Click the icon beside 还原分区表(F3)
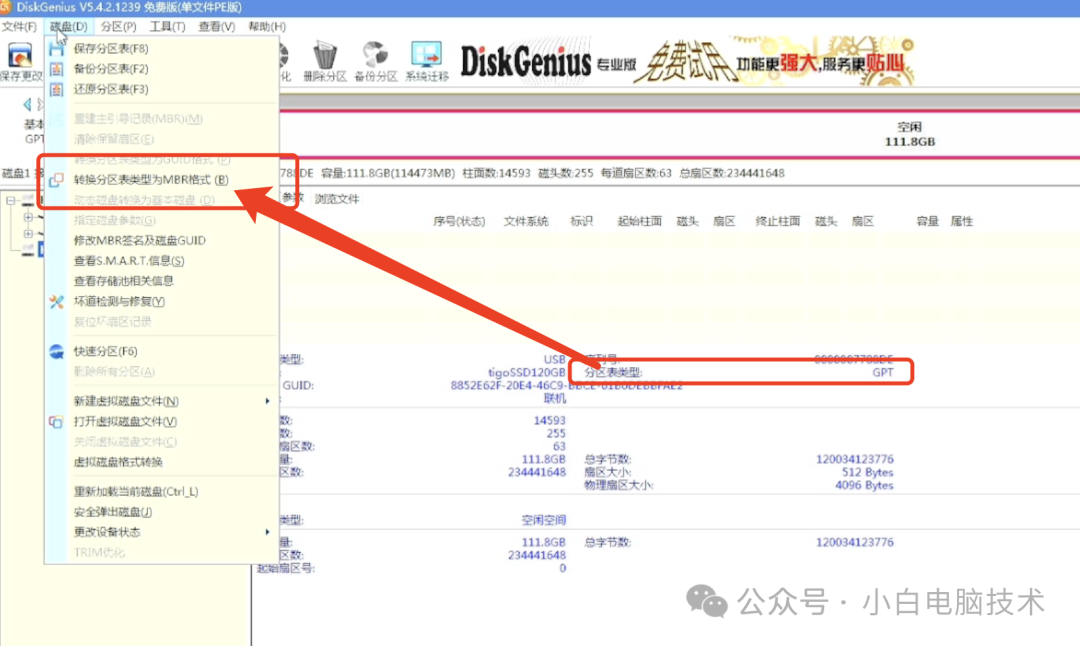The width and height of the screenshot is (1080, 646). (56, 90)
